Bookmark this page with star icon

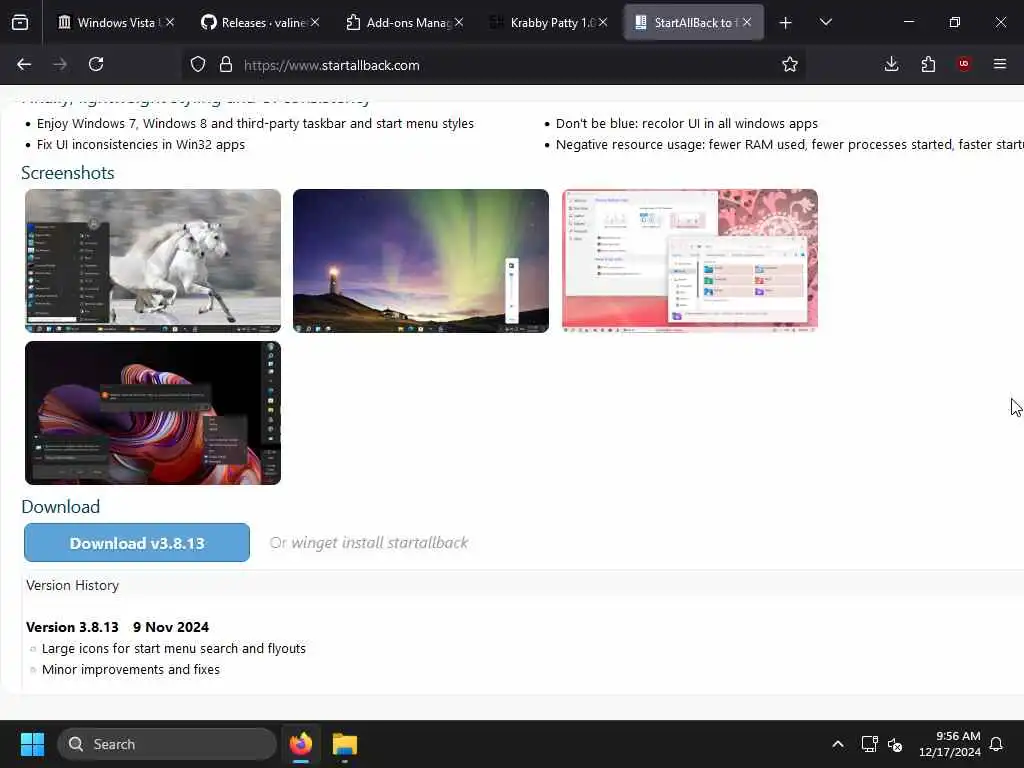790,65
